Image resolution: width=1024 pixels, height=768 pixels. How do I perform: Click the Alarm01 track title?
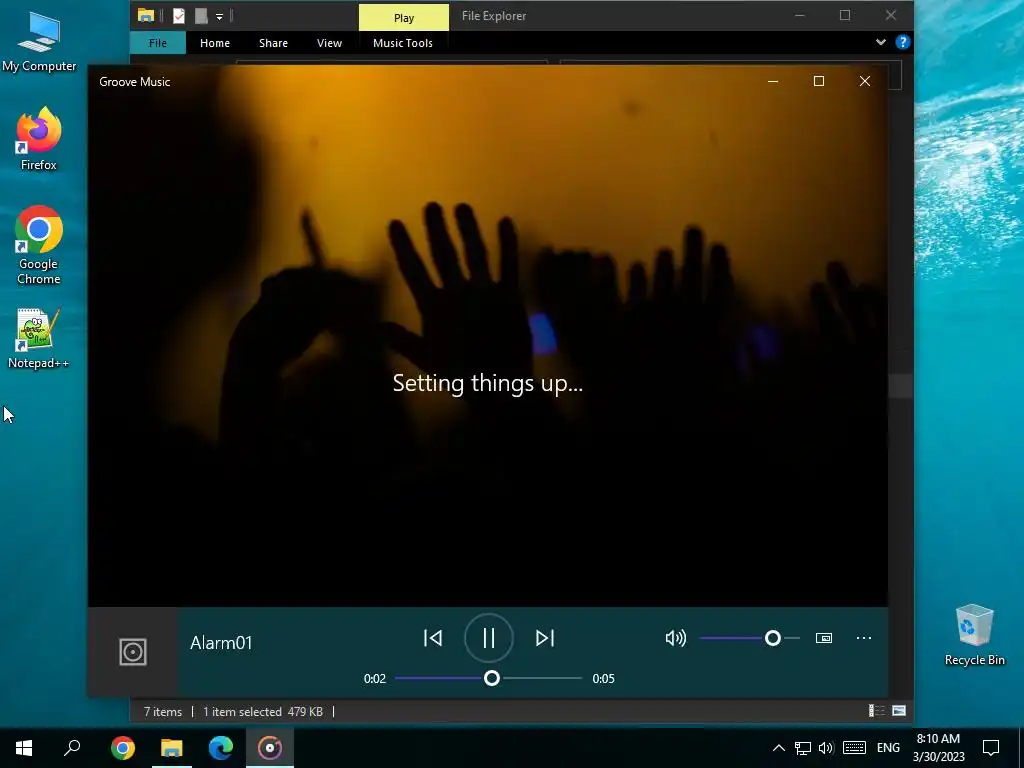pyautogui.click(x=221, y=643)
